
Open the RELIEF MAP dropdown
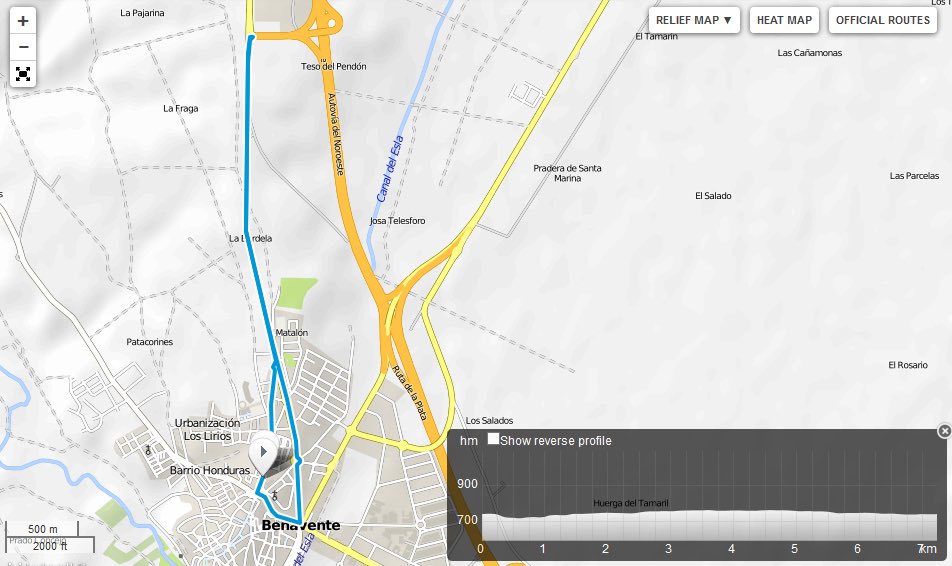point(694,20)
